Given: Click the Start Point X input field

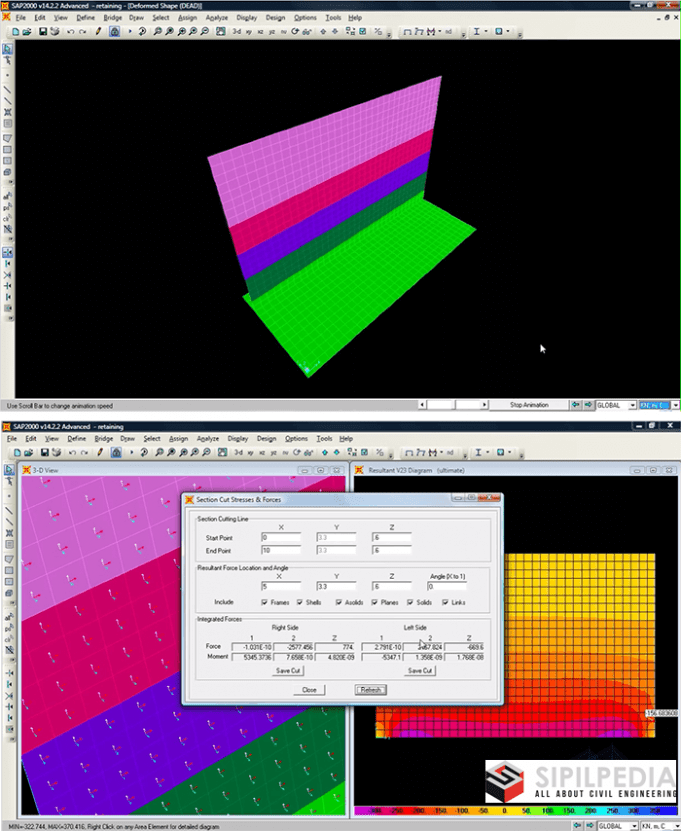Looking at the screenshot, I should coord(280,537).
